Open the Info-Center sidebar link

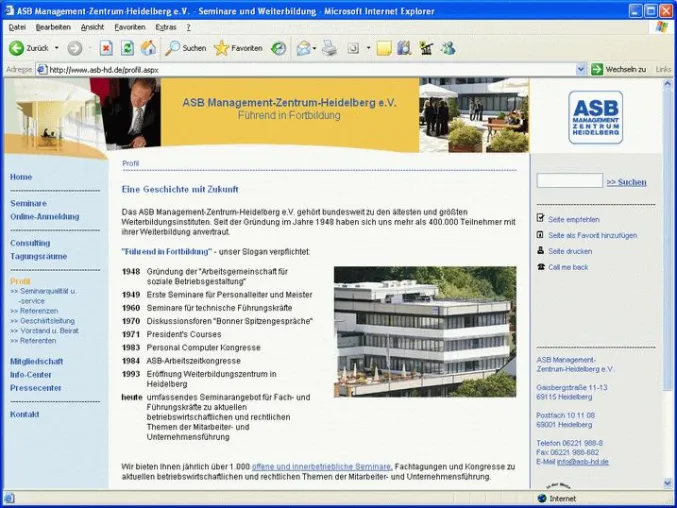click(x=31, y=375)
